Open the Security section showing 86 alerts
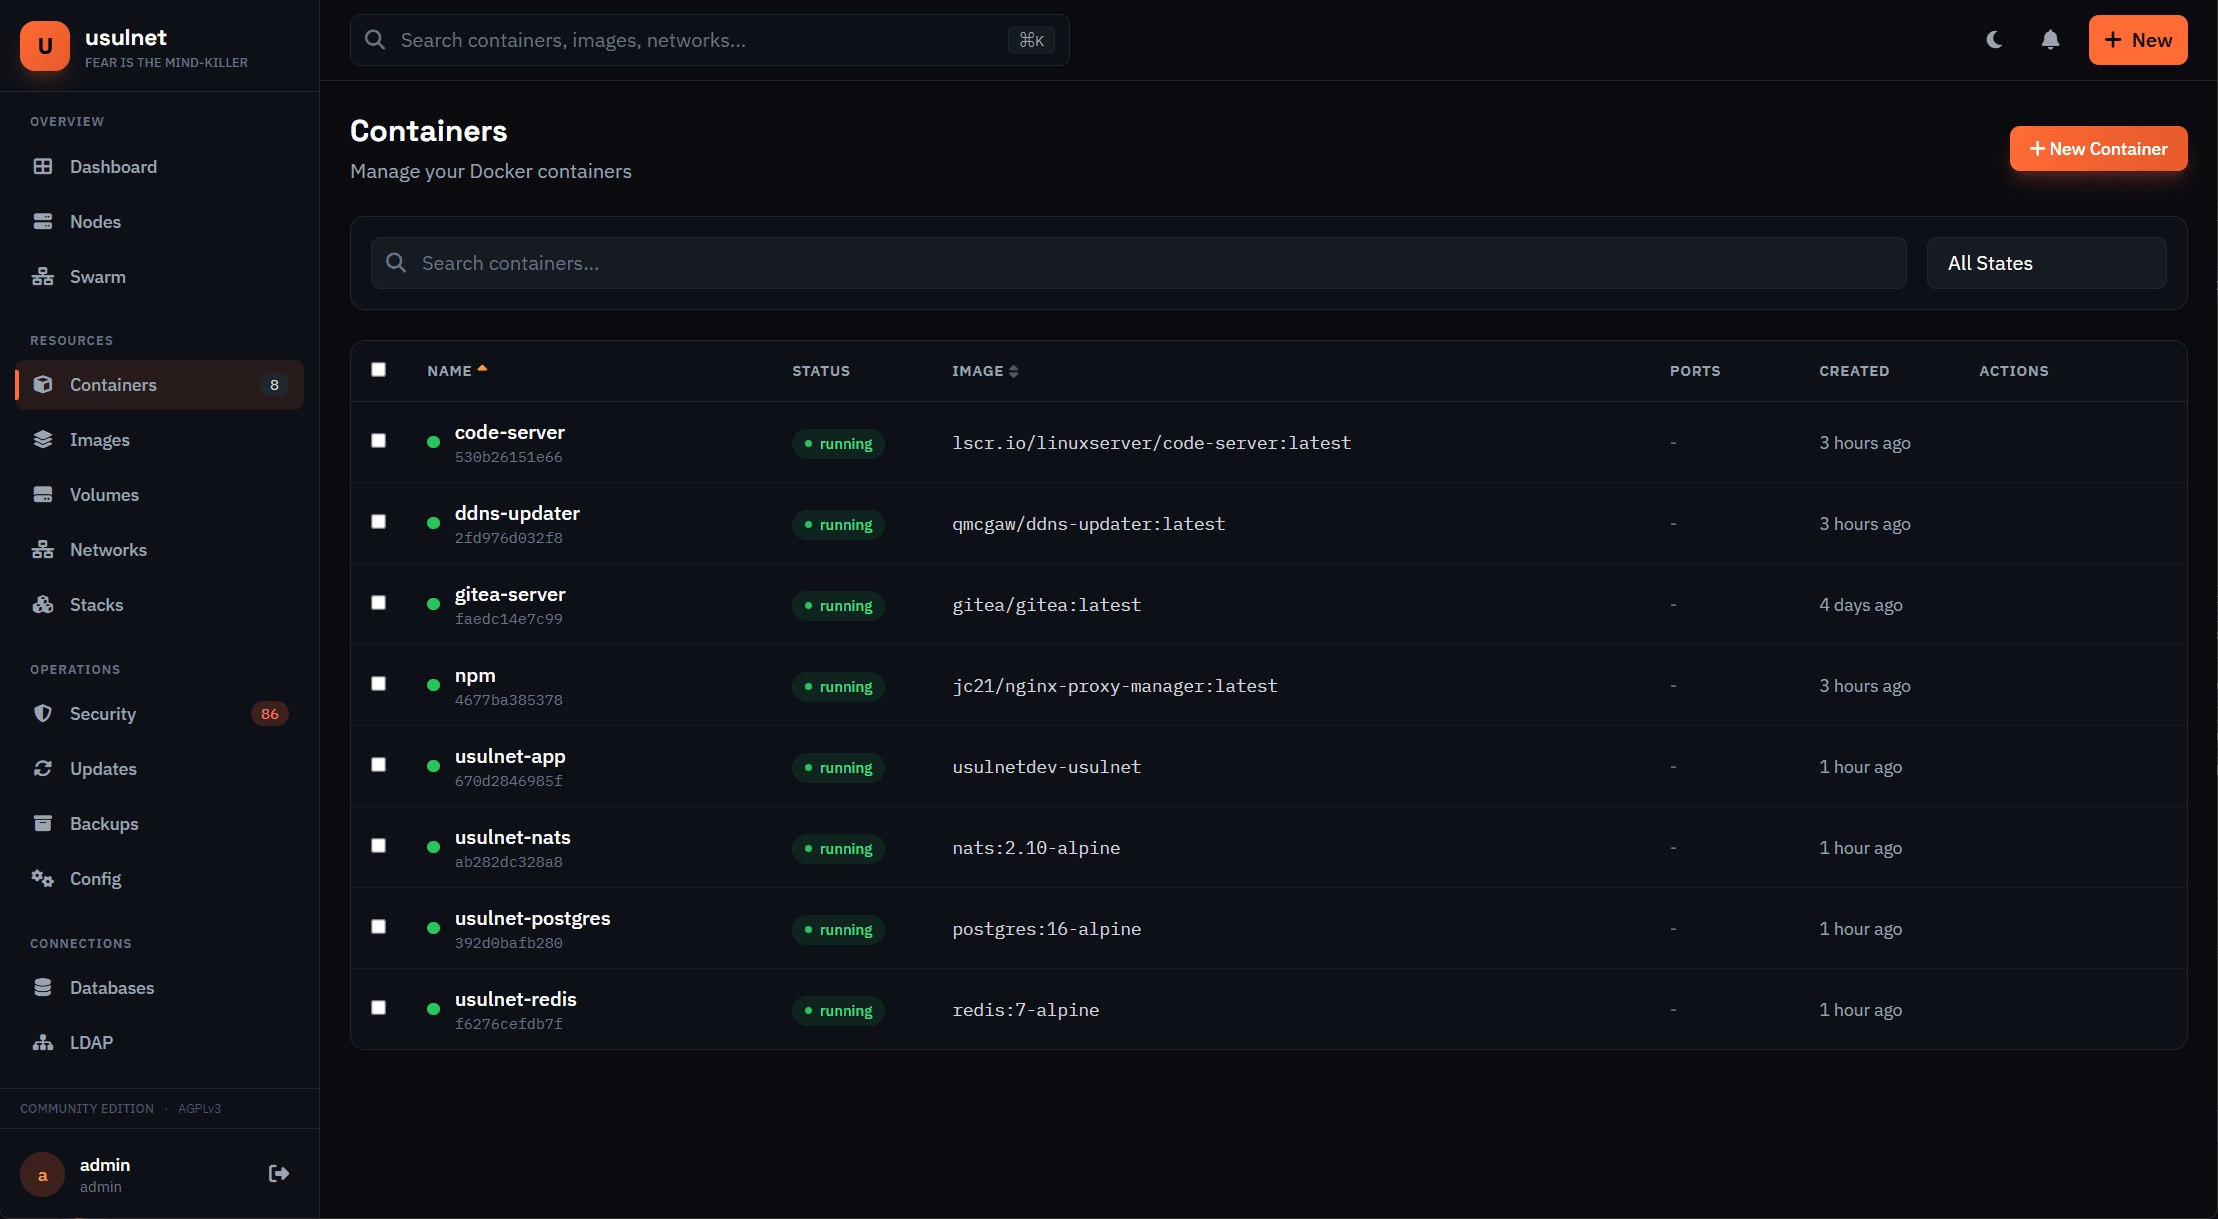This screenshot has height=1219, width=2218. pos(103,713)
